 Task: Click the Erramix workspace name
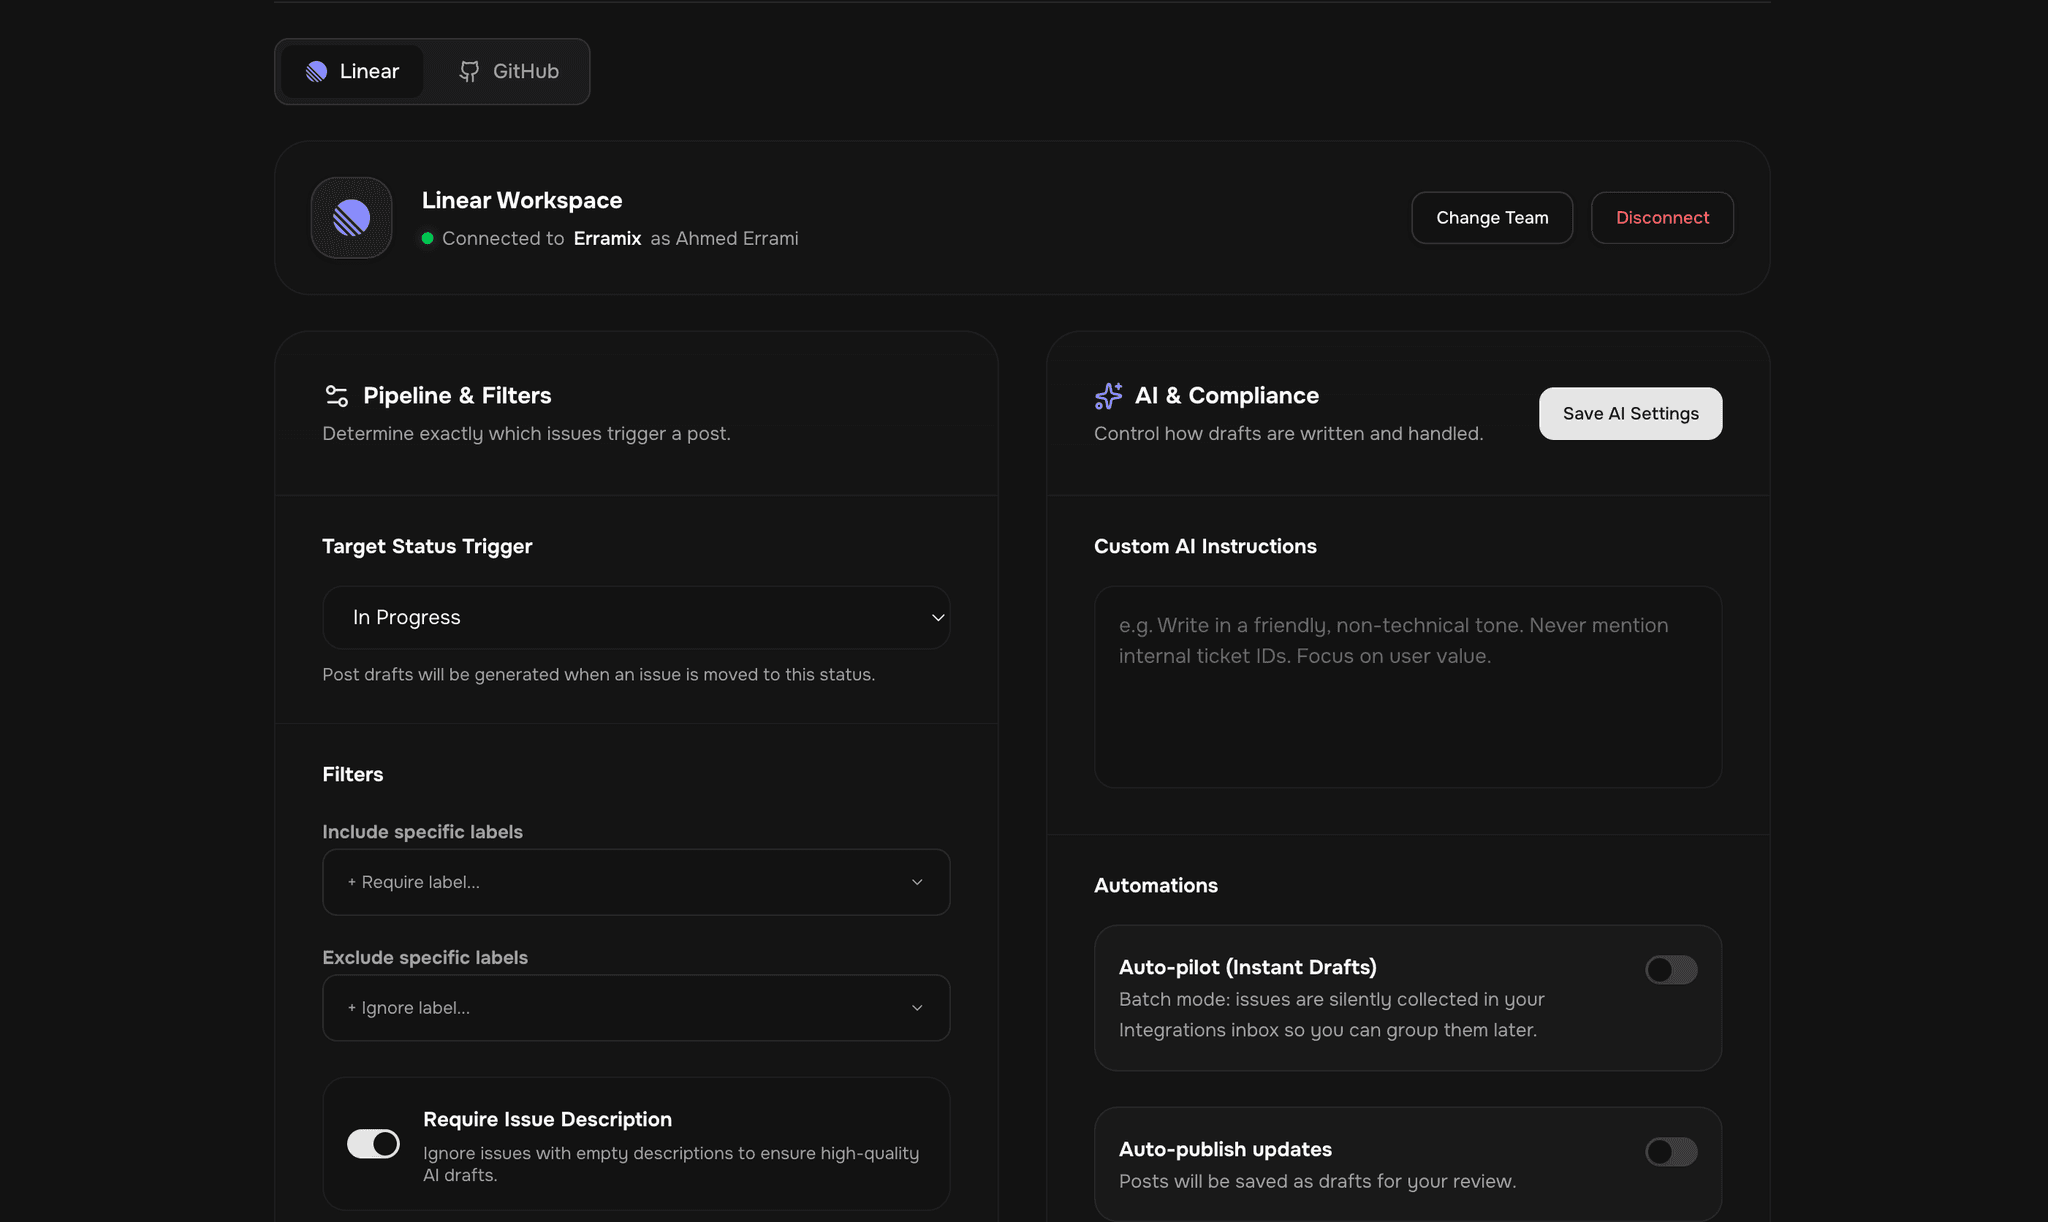pos(607,238)
